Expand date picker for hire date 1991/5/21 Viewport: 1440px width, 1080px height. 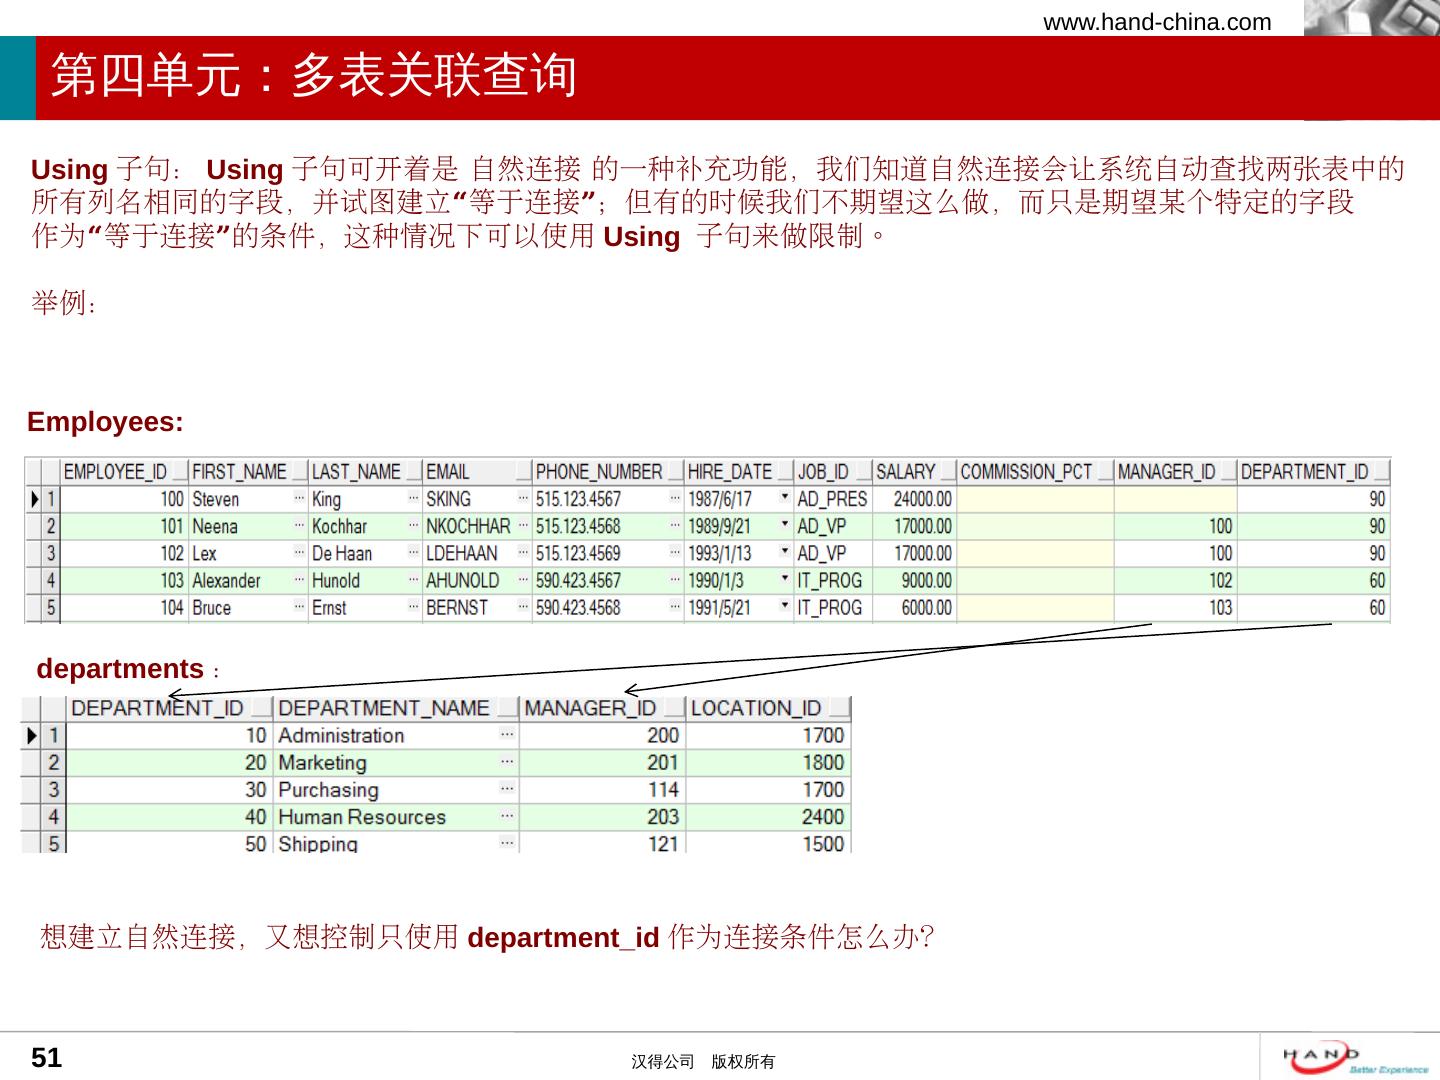point(785,607)
